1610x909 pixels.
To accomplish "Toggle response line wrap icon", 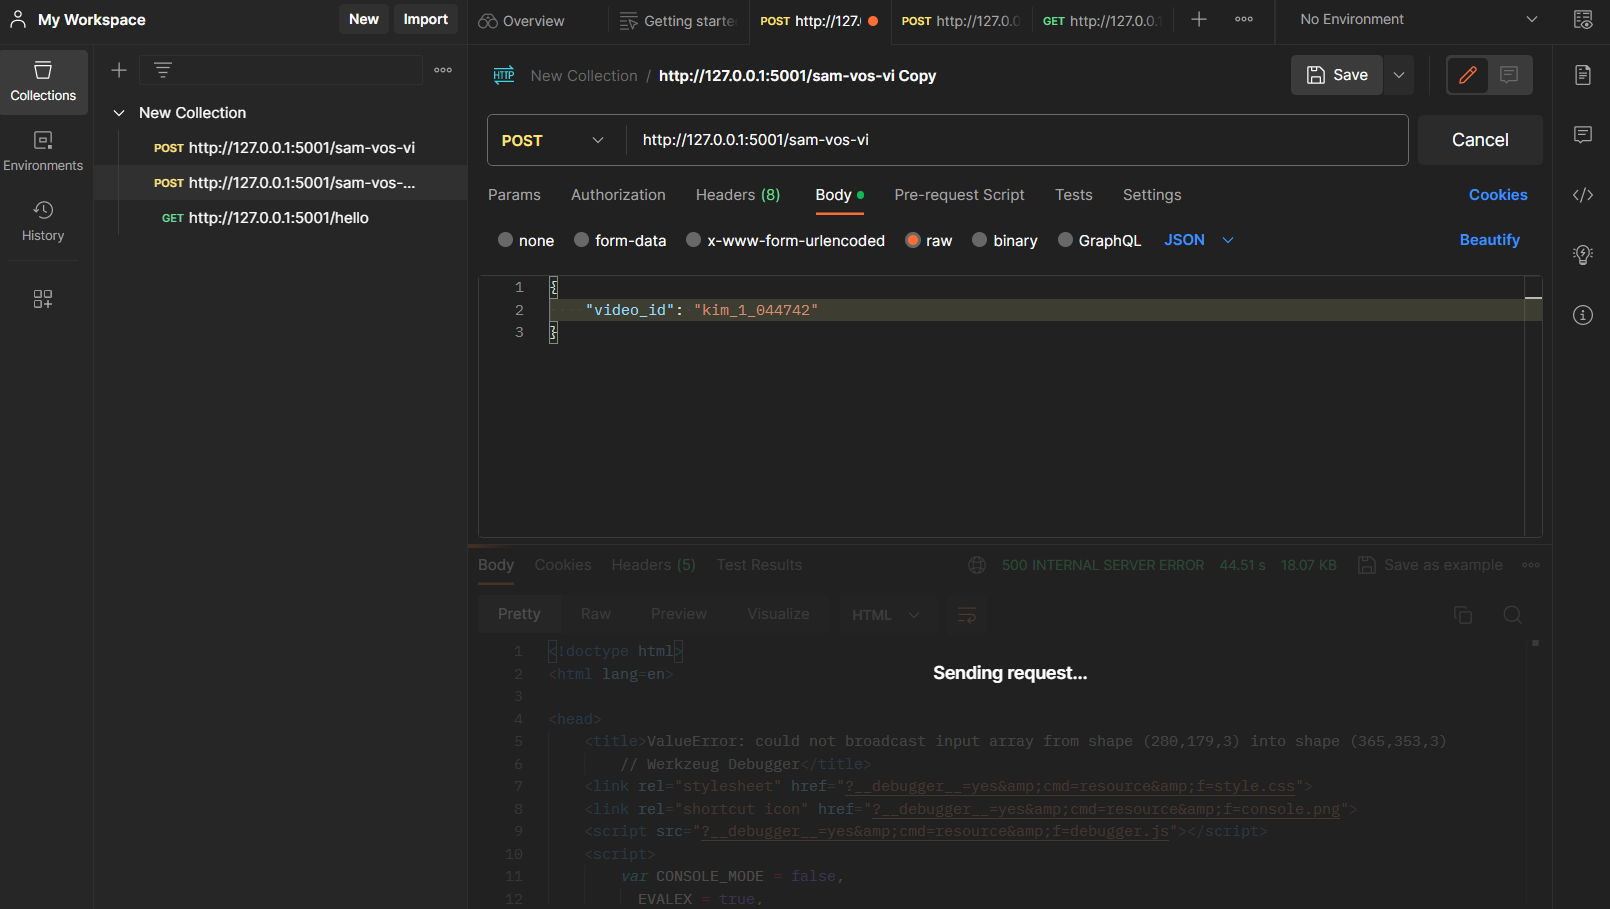I will tap(967, 615).
